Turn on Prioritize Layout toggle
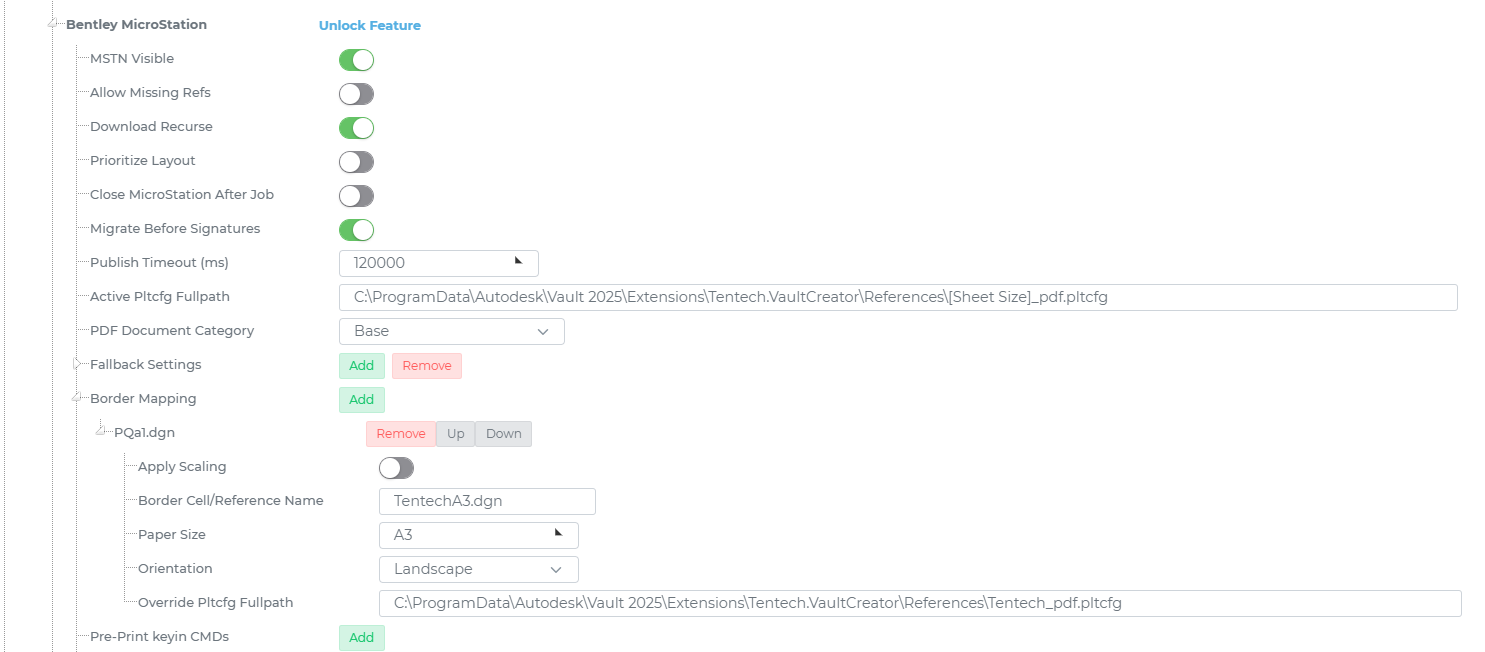 (x=356, y=162)
